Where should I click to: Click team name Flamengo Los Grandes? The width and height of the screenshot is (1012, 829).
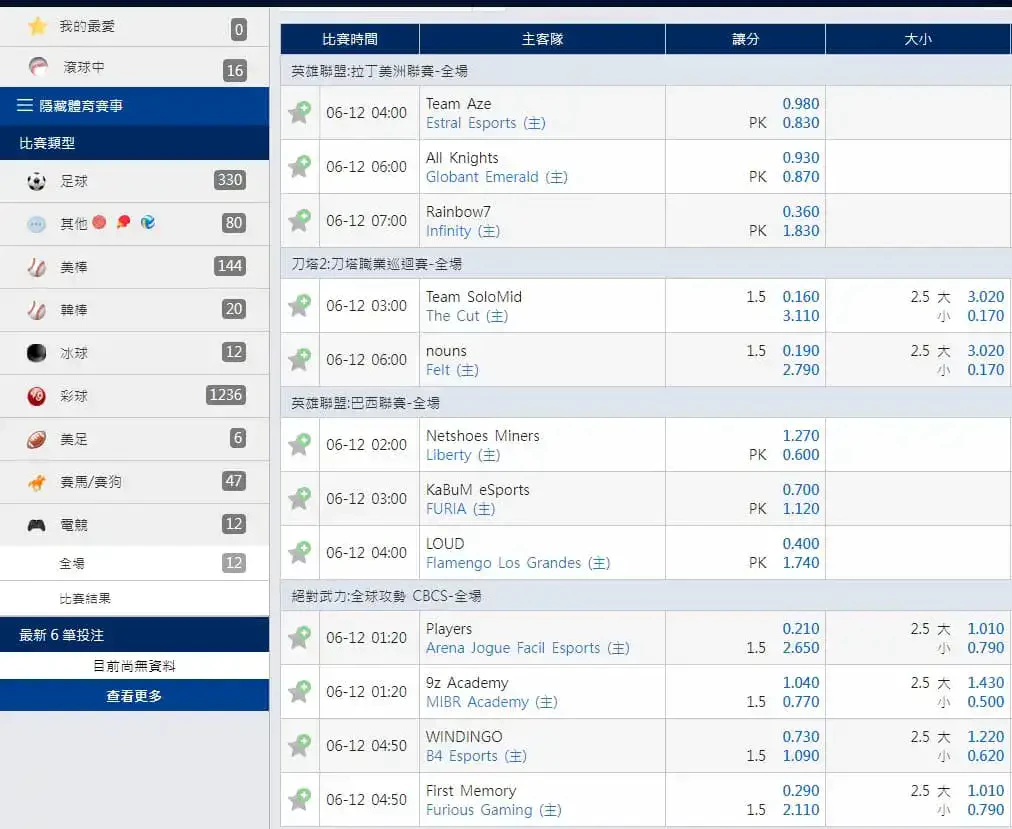(x=503, y=563)
